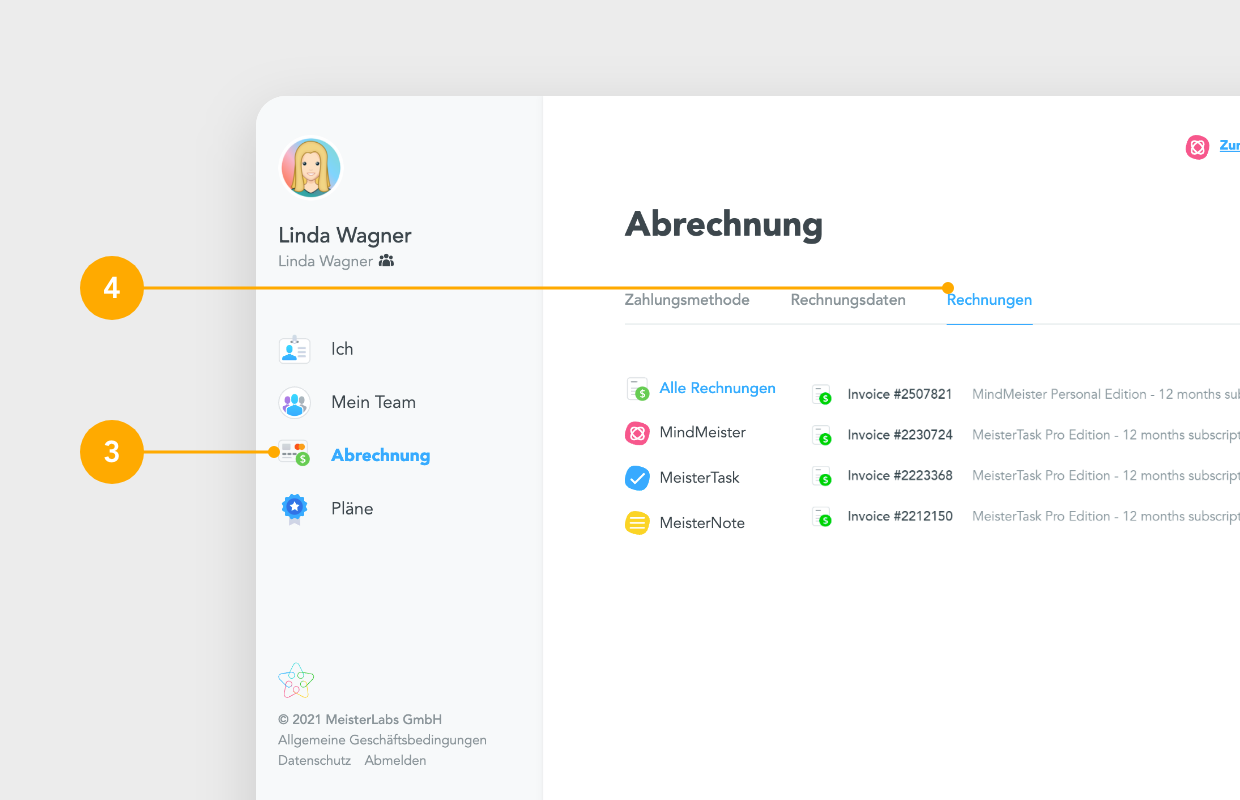
Task: Open Invoice #2507821
Action: [x=900, y=394]
